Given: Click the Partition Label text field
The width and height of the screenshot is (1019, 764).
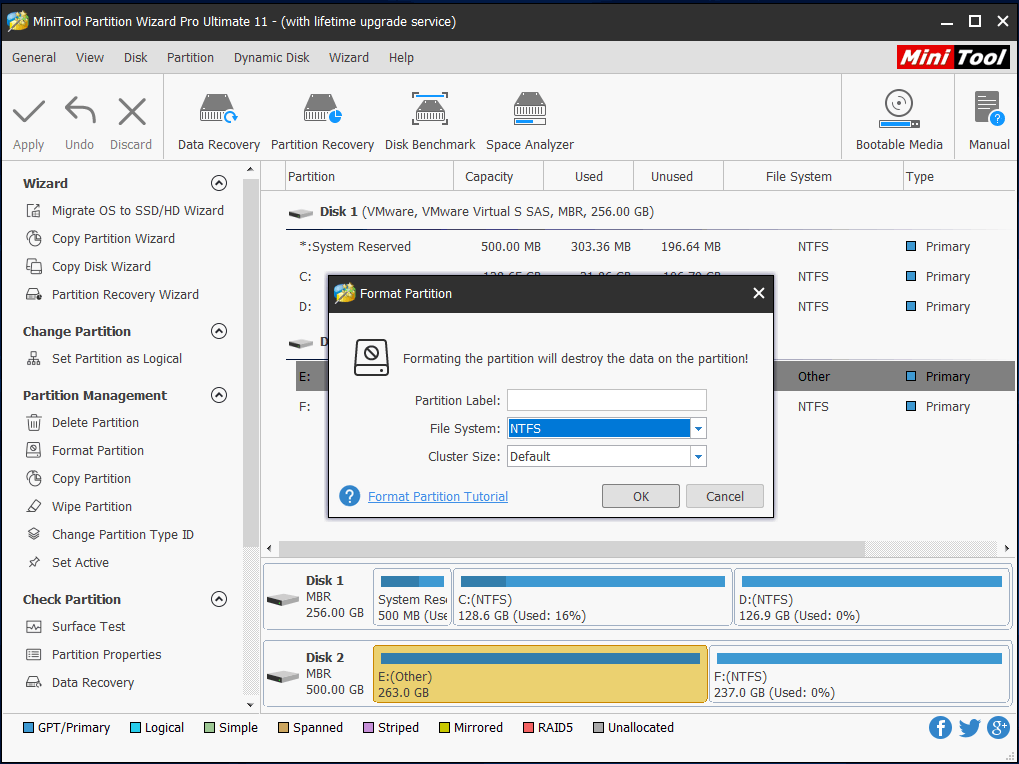Looking at the screenshot, I should point(606,400).
